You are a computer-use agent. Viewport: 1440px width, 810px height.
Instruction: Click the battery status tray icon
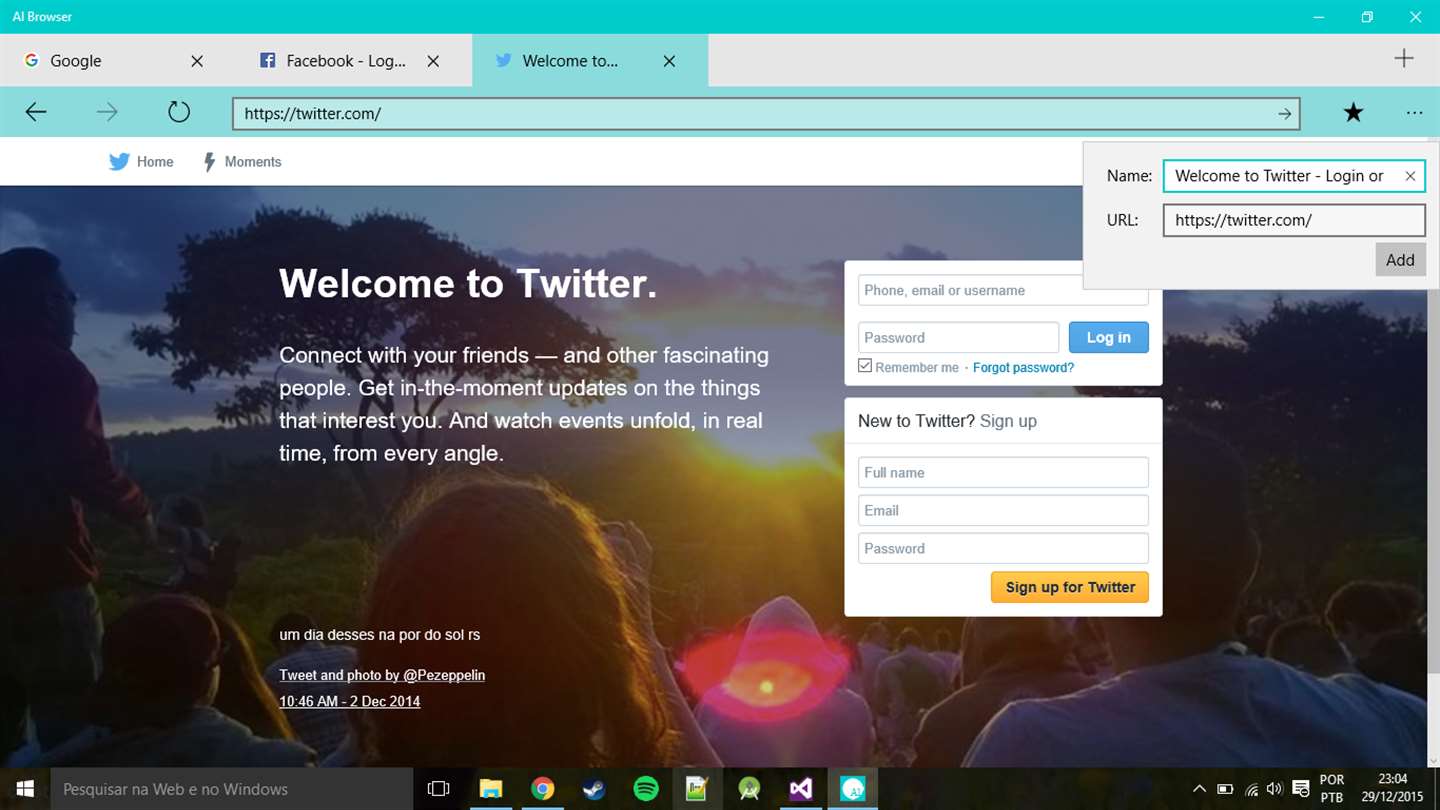tap(1225, 789)
